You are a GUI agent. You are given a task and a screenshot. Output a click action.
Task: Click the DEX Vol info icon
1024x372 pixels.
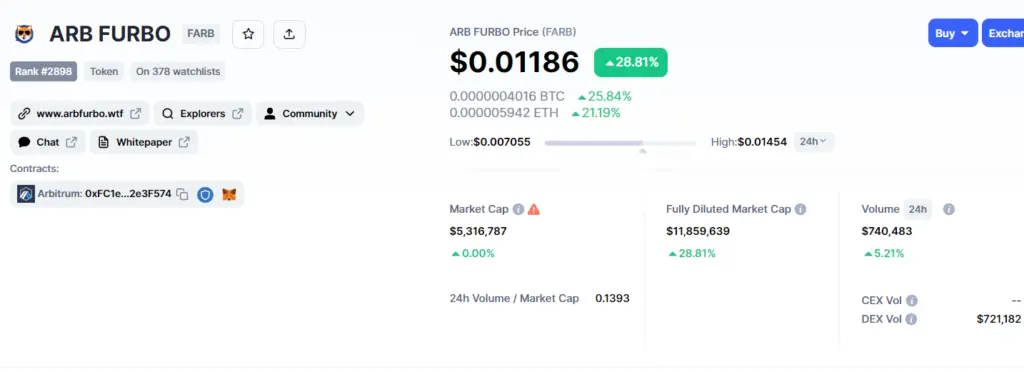(910, 319)
